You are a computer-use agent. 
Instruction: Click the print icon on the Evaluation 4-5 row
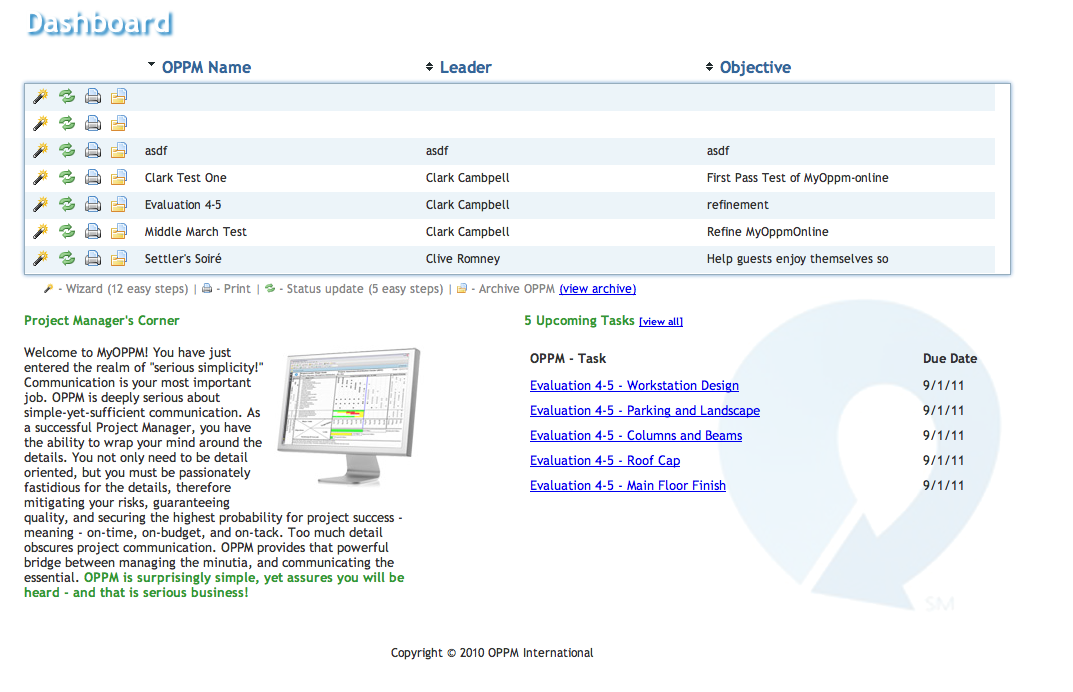[93, 205]
